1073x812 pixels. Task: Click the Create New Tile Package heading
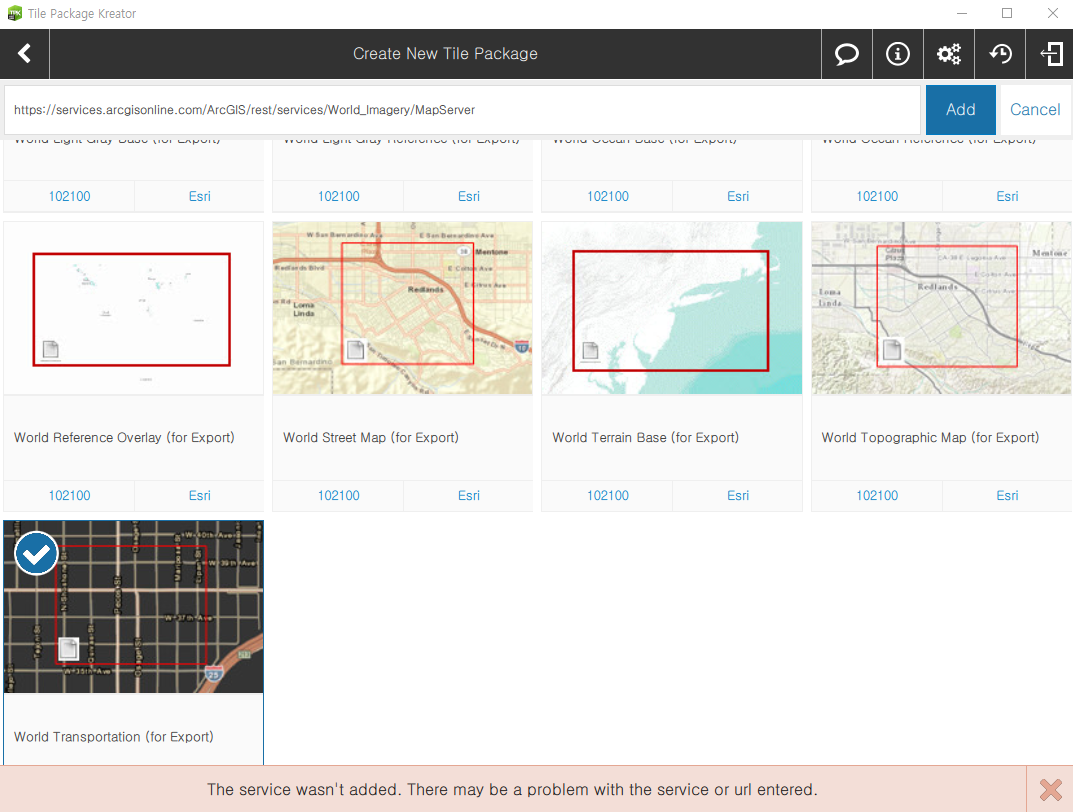[445, 53]
